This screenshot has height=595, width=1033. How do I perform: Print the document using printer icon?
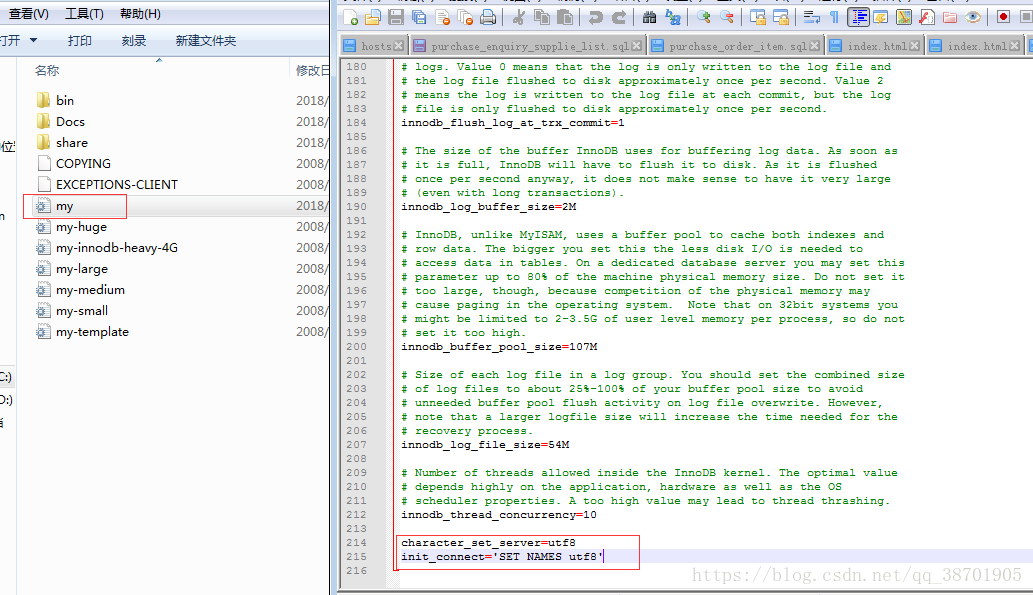488,17
